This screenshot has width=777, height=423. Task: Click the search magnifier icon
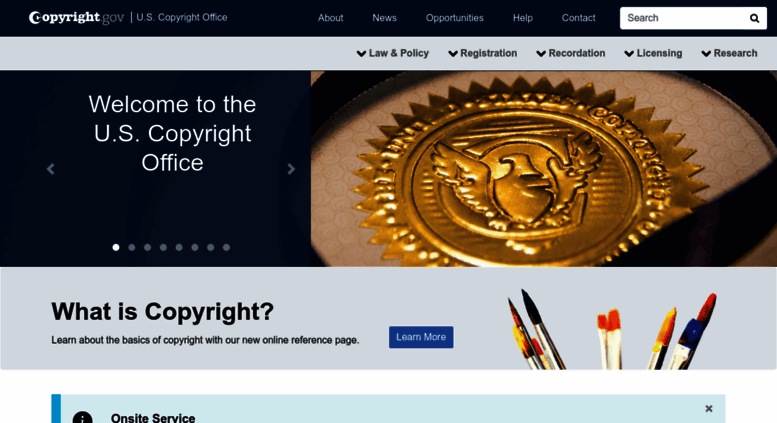click(754, 18)
